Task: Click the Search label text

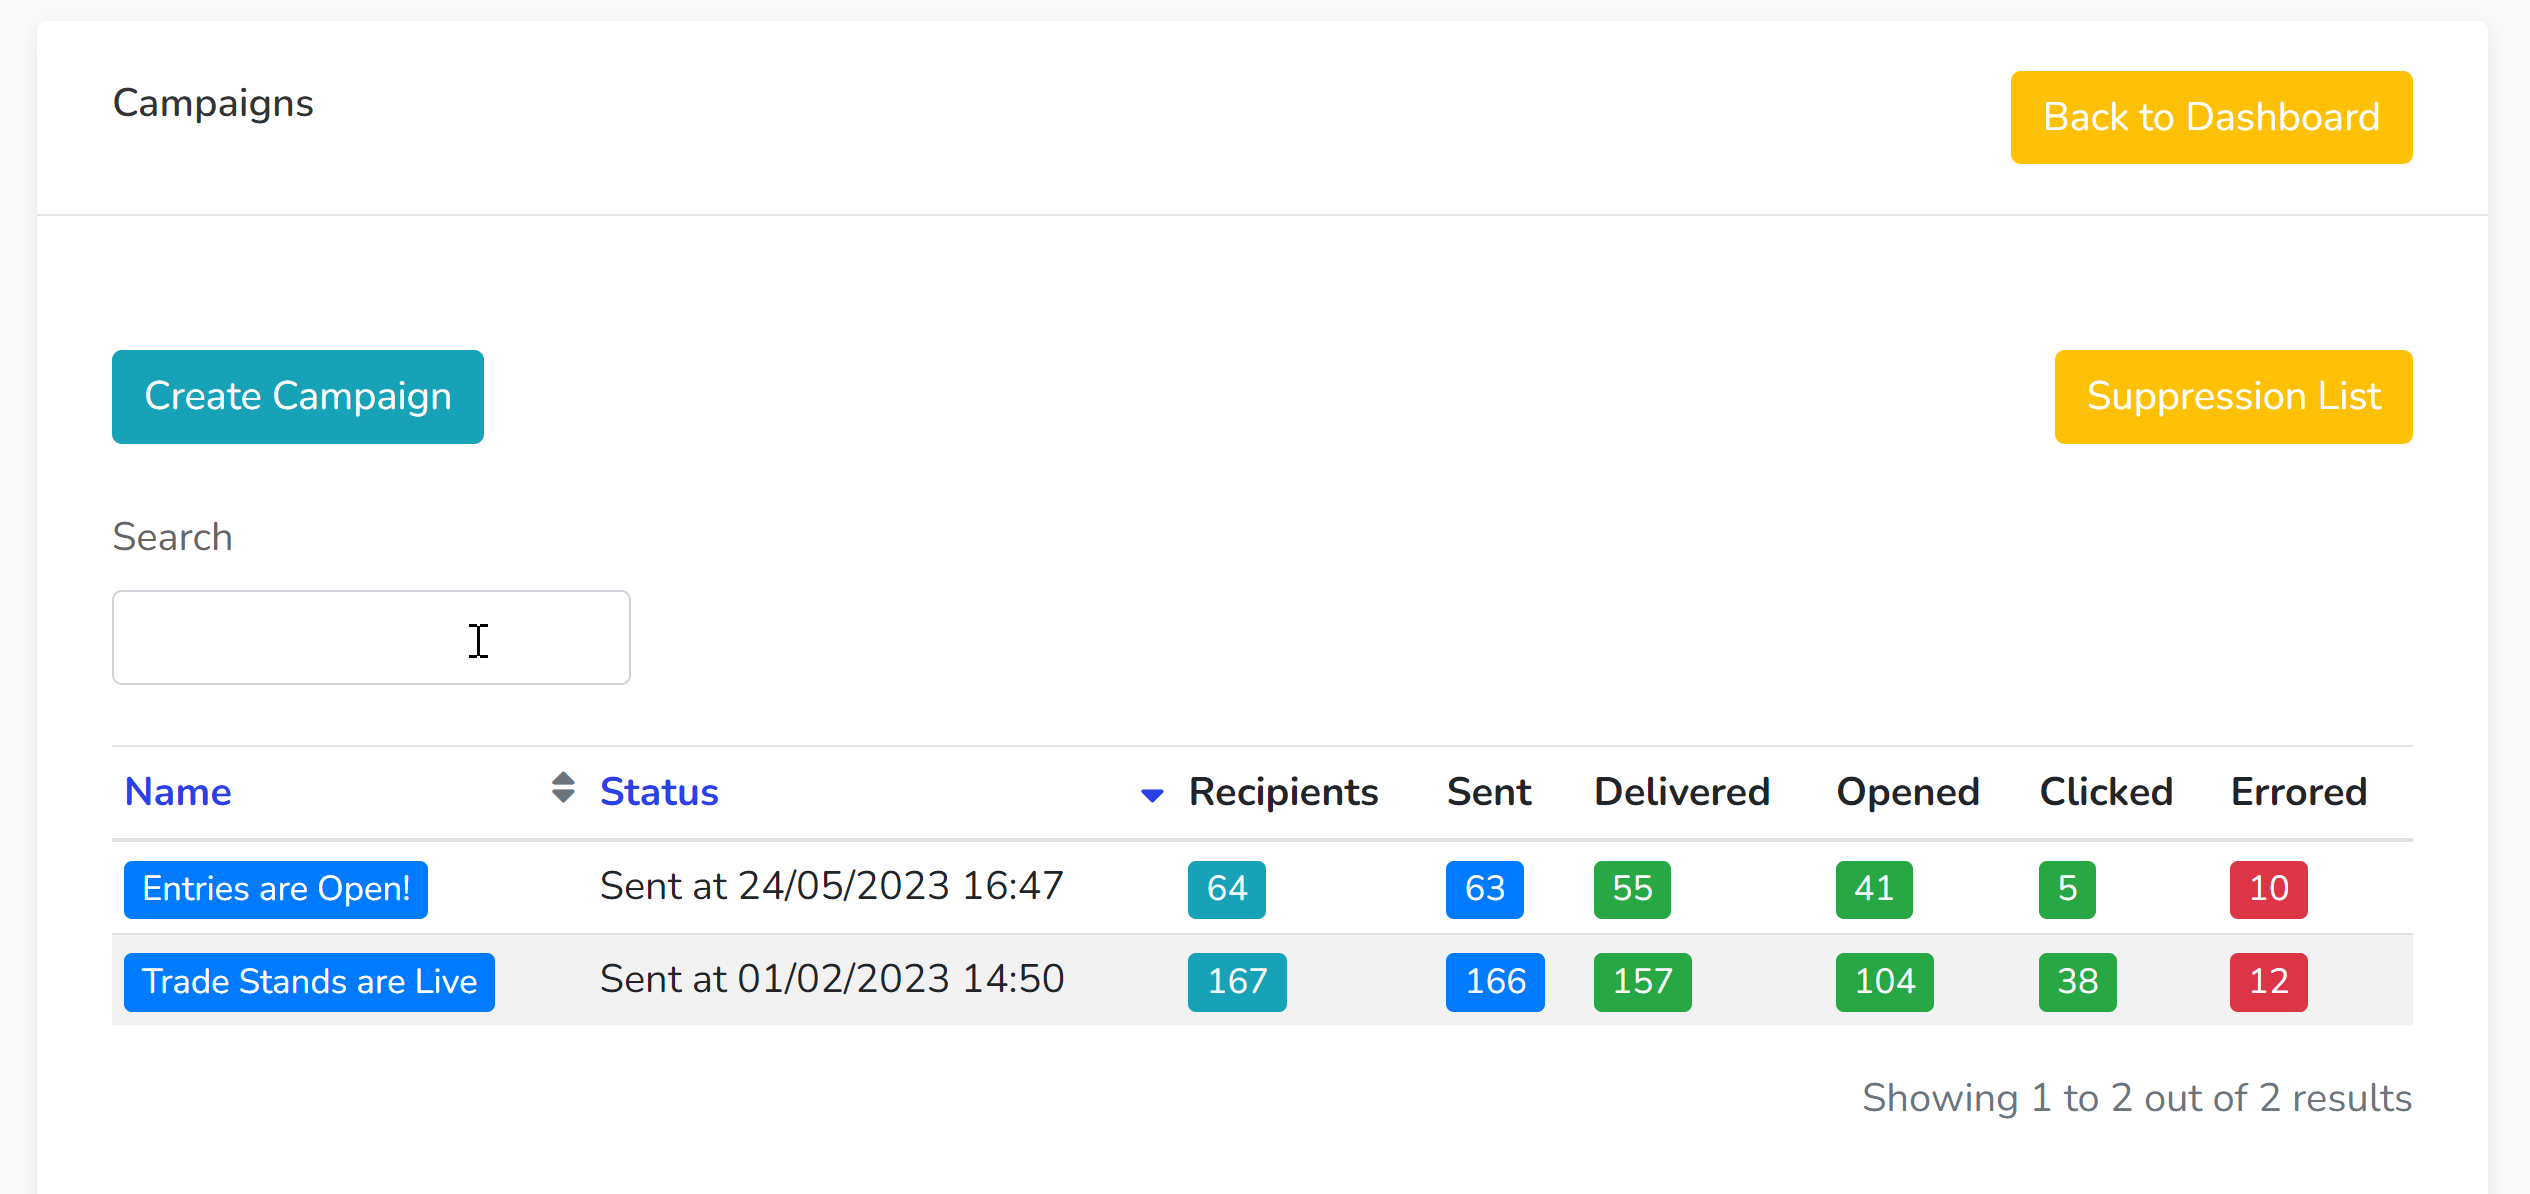Action: click(x=172, y=537)
